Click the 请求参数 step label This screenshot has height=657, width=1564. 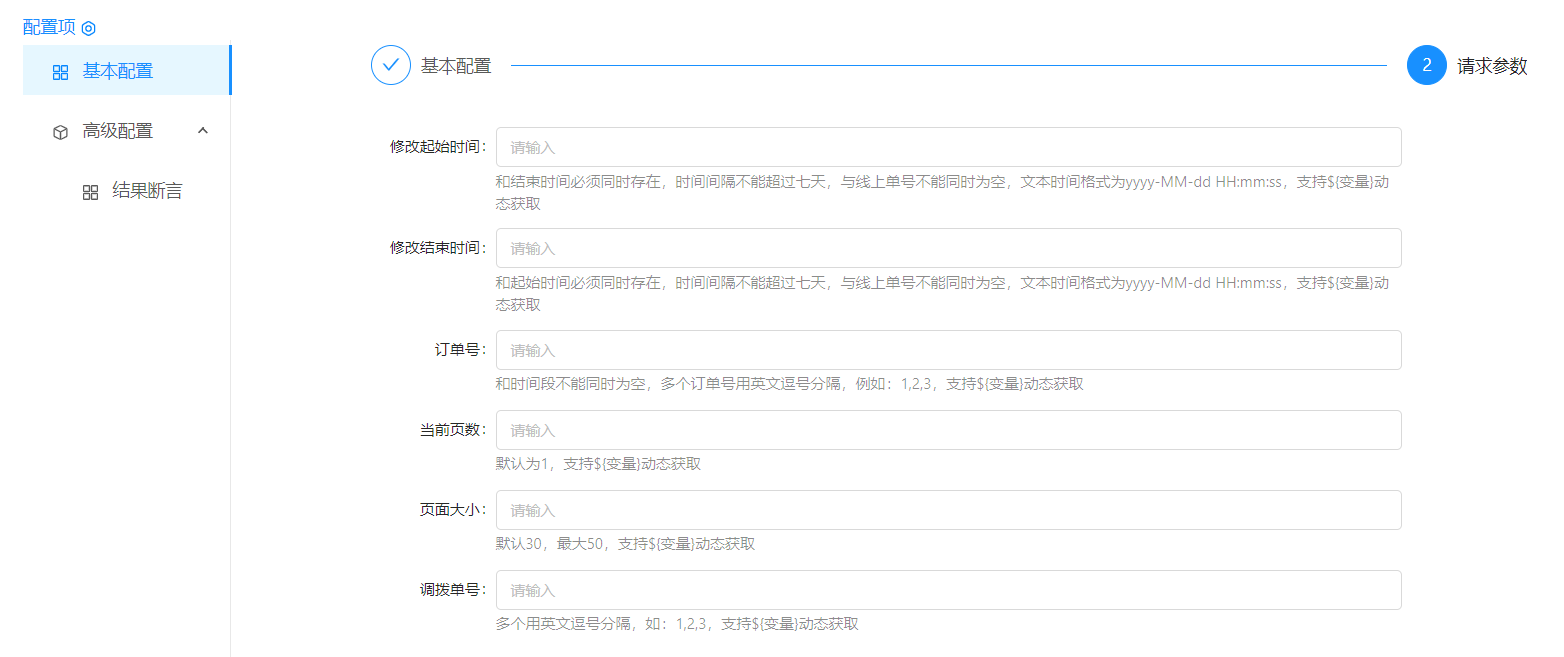pos(1492,66)
